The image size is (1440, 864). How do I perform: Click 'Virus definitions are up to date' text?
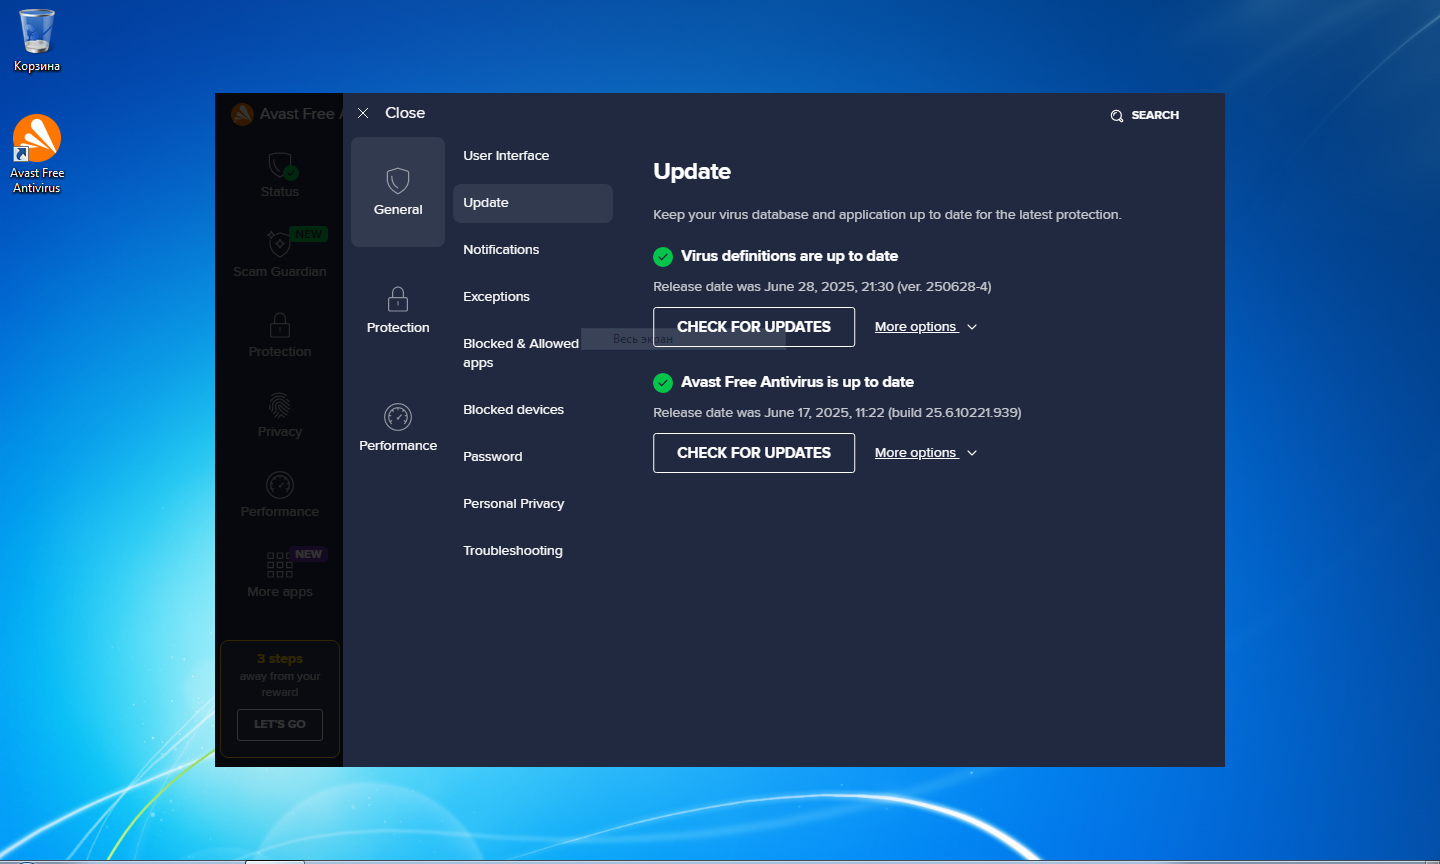pos(789,256)
